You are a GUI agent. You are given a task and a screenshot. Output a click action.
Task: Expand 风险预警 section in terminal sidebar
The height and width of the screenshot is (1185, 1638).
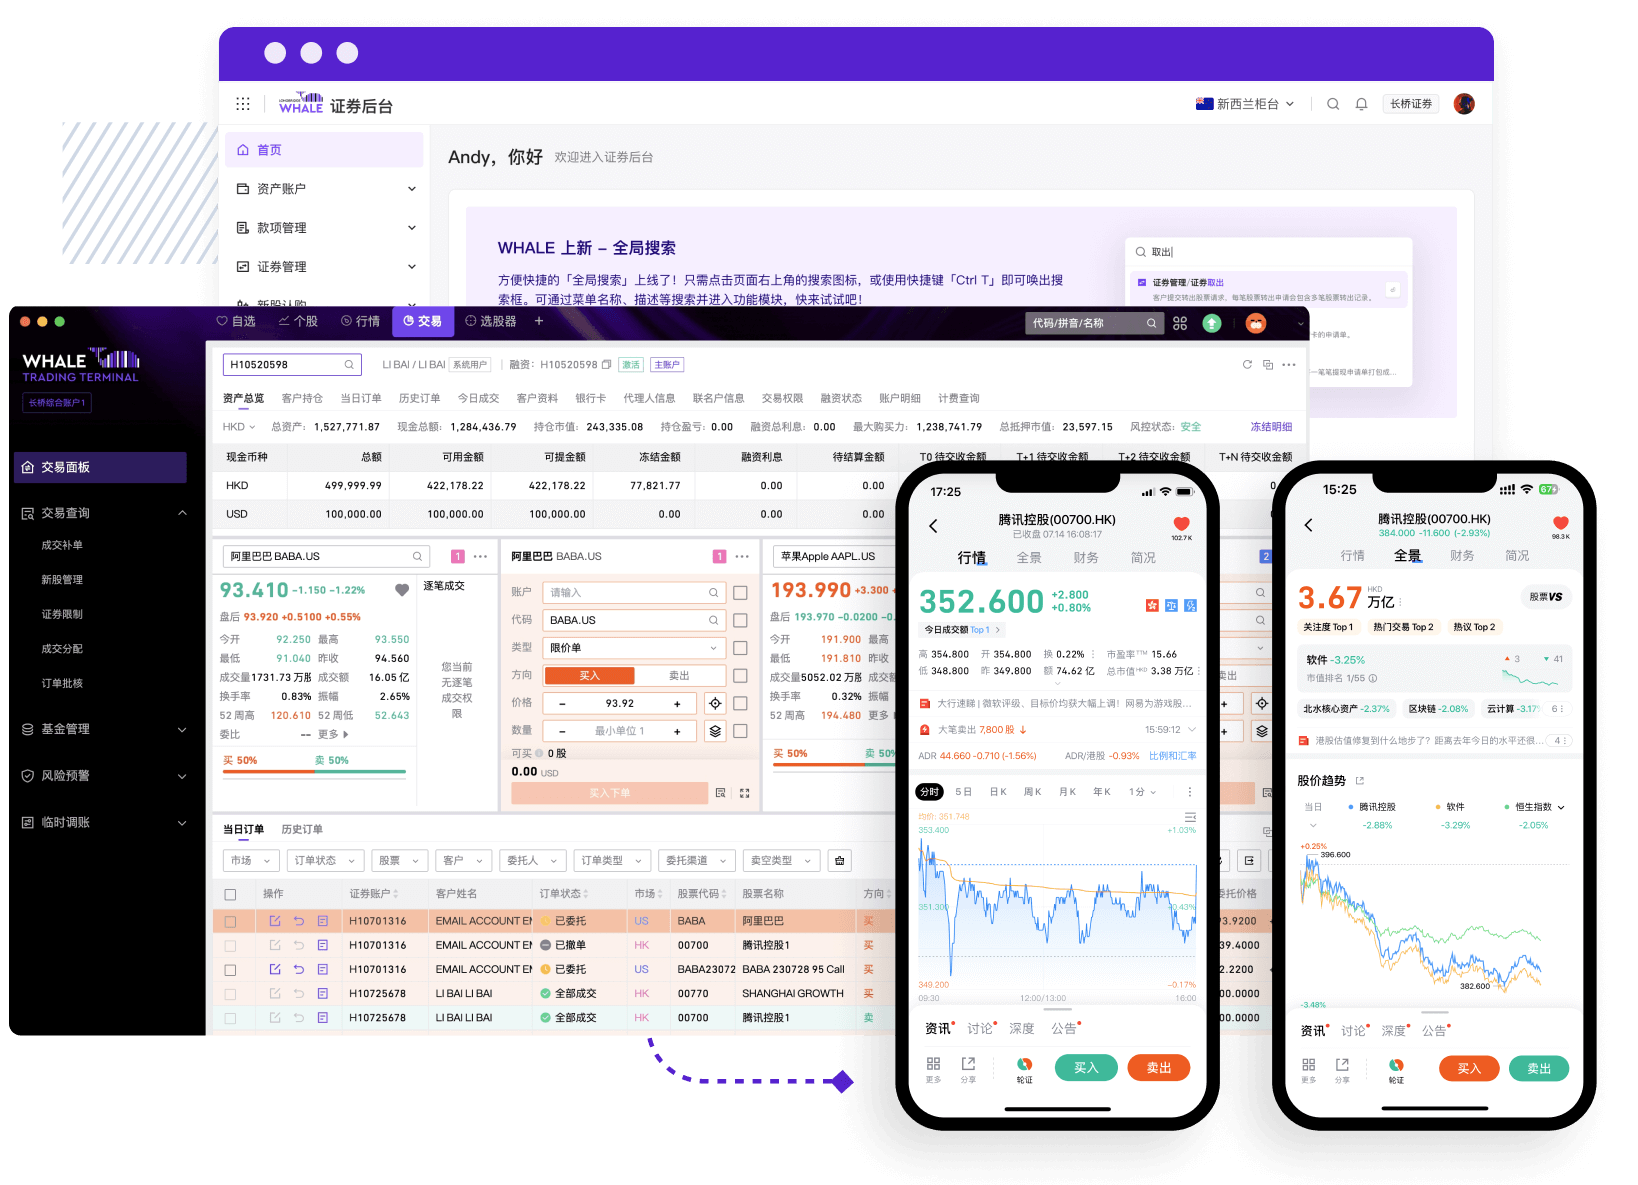[x=182, y=776]
